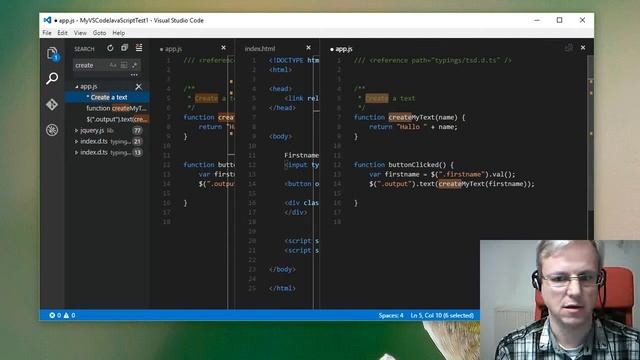
Task: Open the Help menu
Action: coord(119,33)
